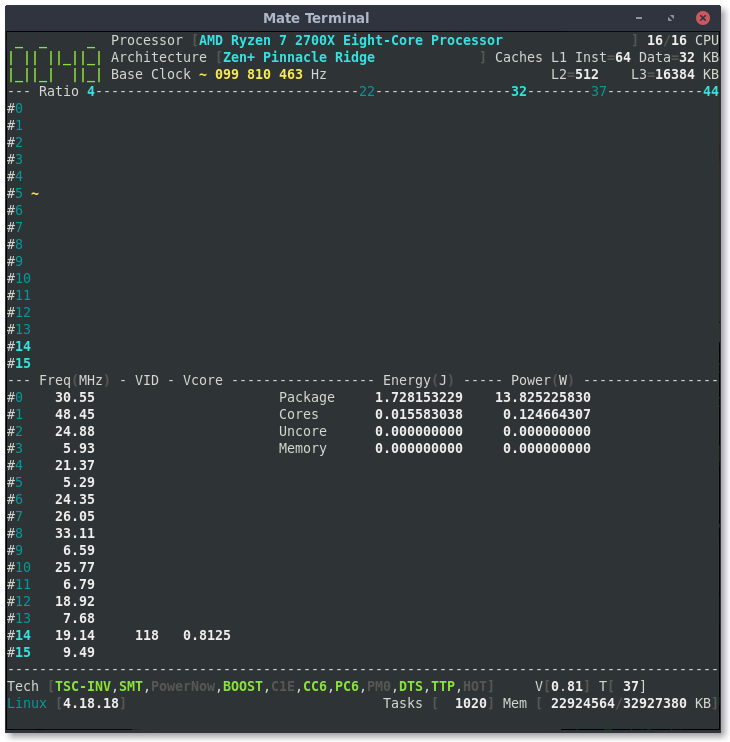Click the base clock value 099 810 463
This screenshot has width=730, height=742.
click(259, 74)
